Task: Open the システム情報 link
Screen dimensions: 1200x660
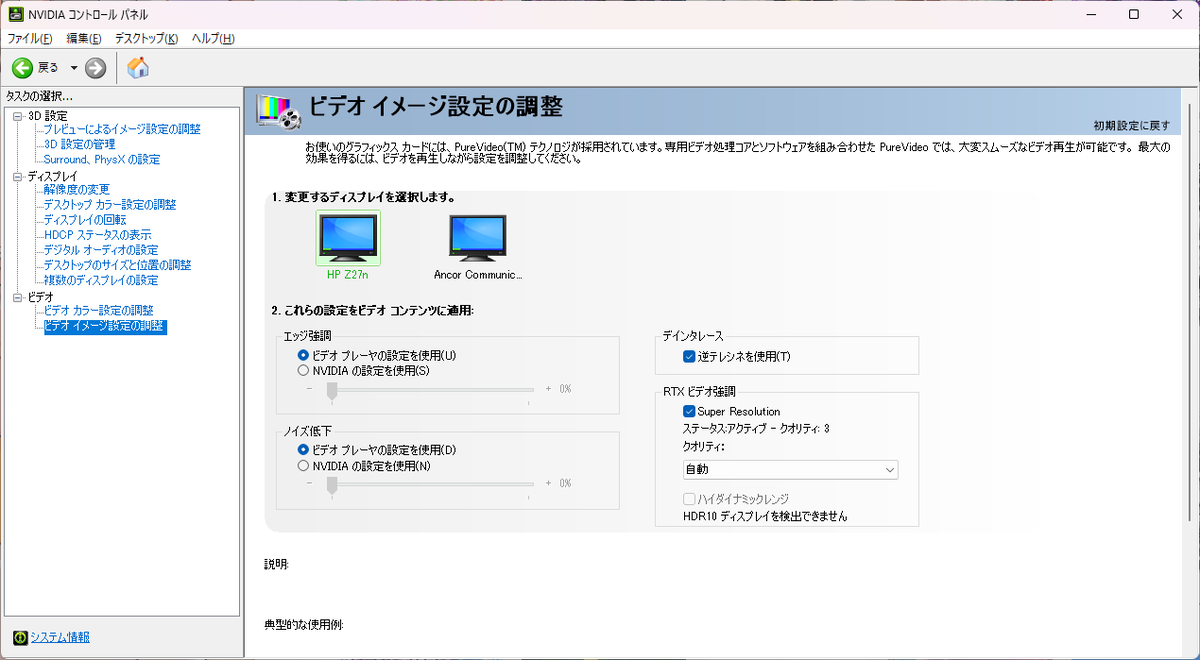Action: 60,637
